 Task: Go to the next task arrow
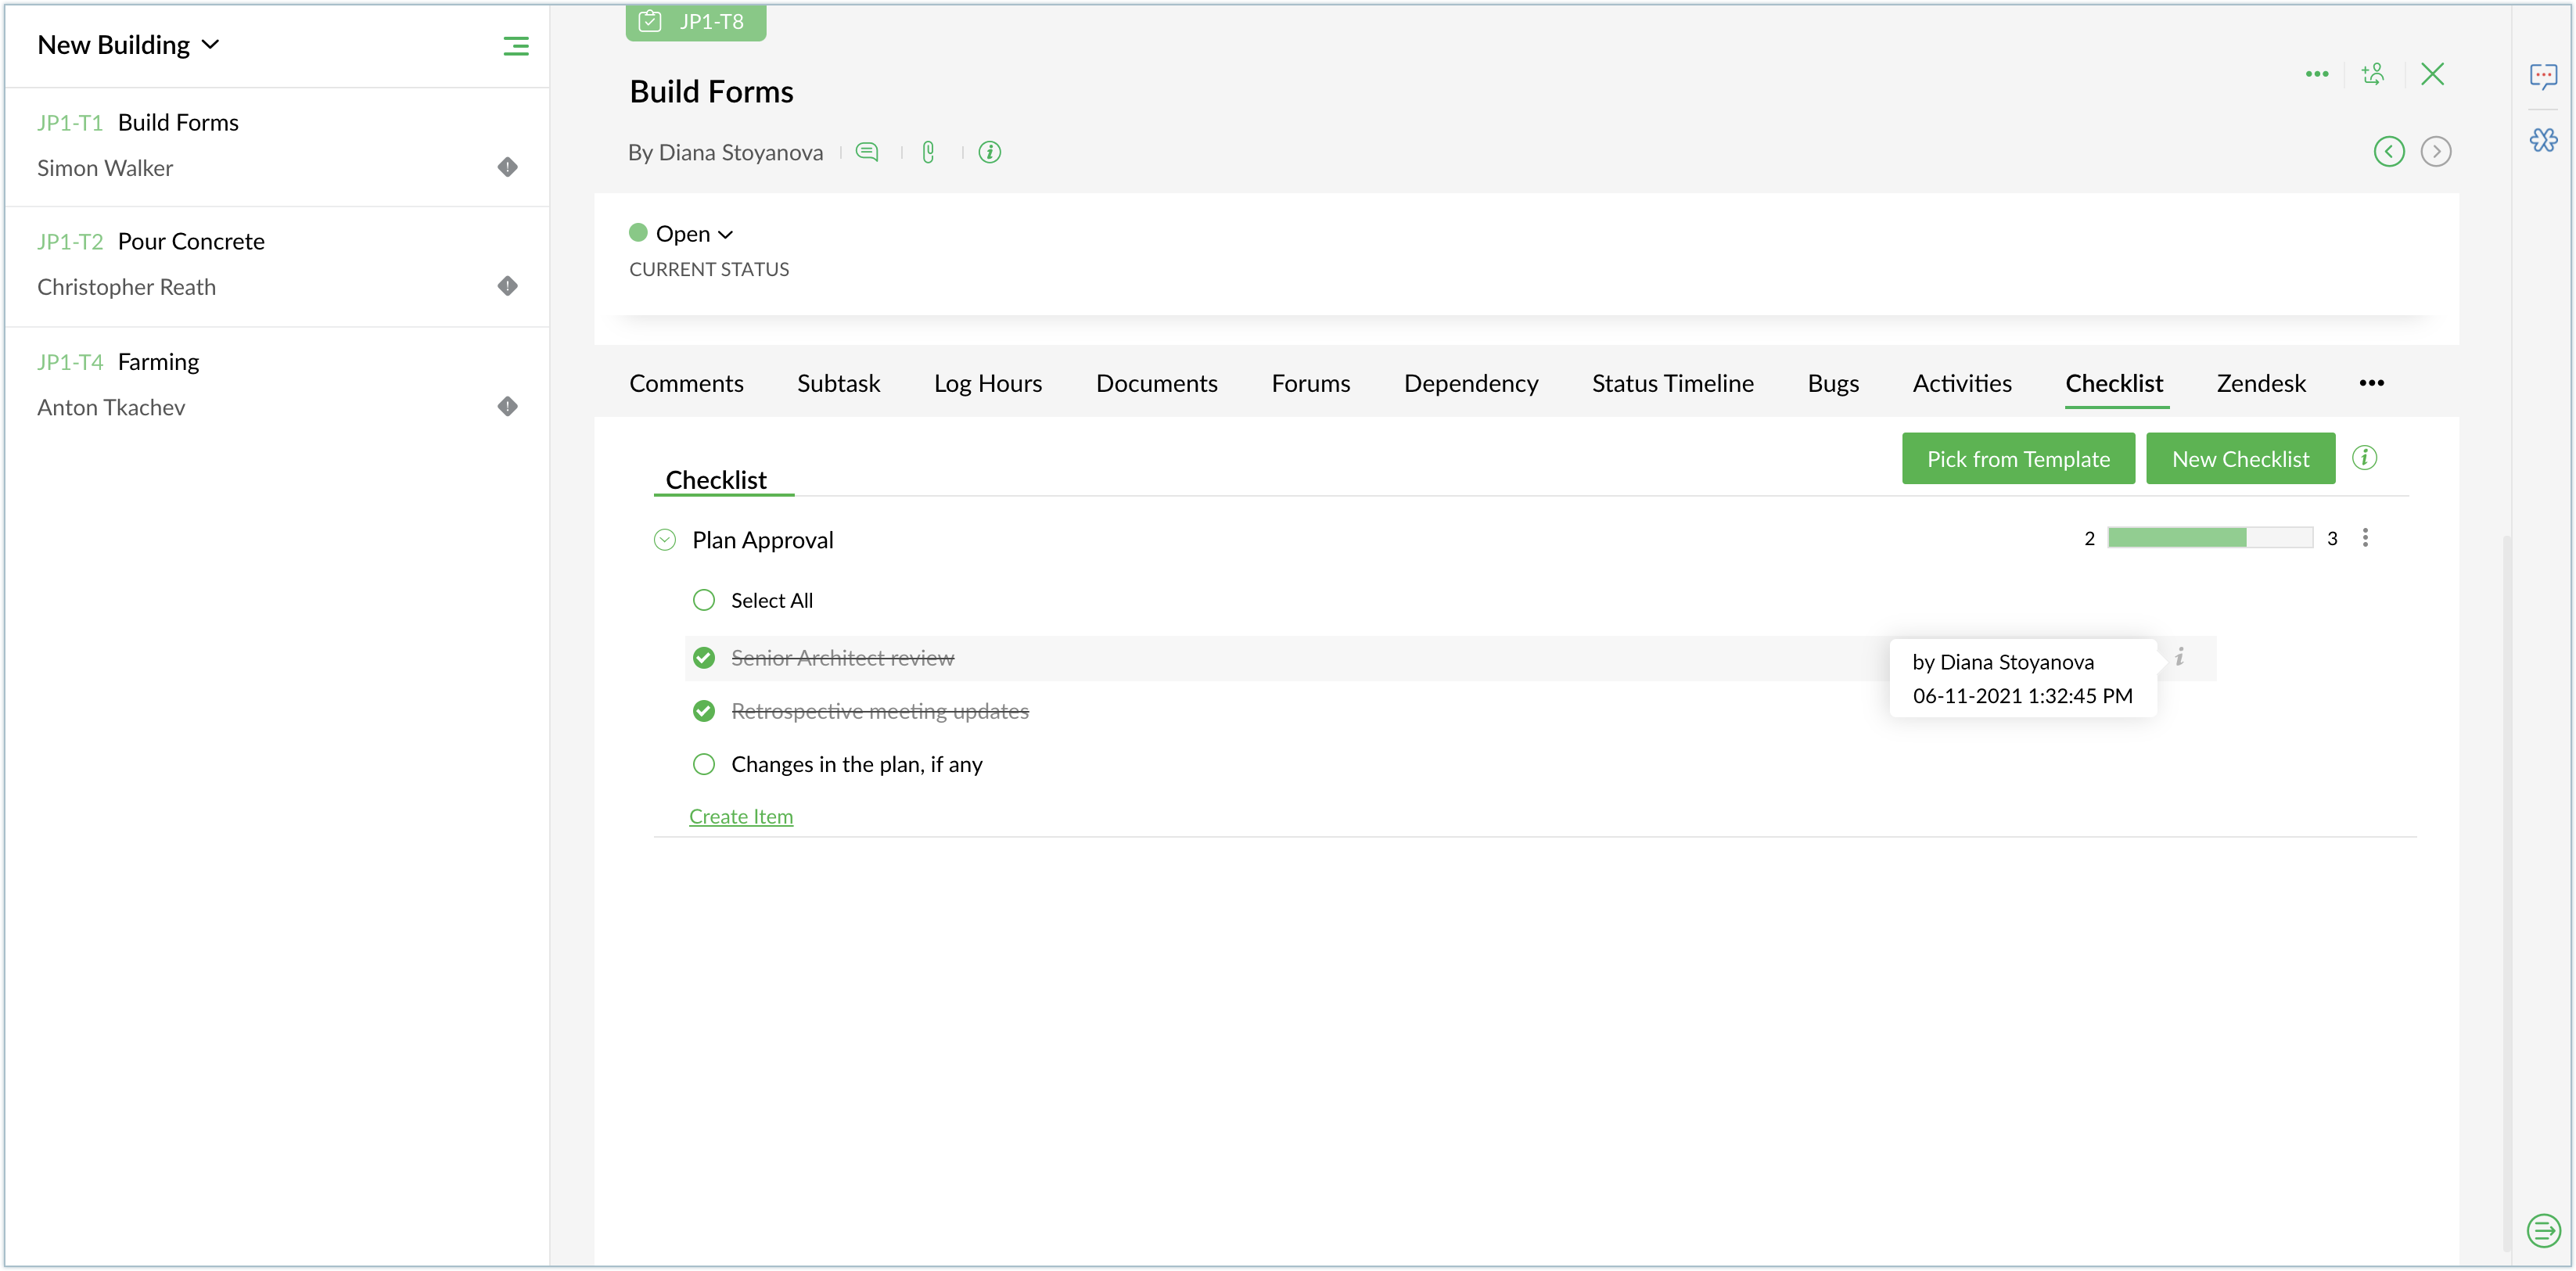click(x=2435, y=151)
